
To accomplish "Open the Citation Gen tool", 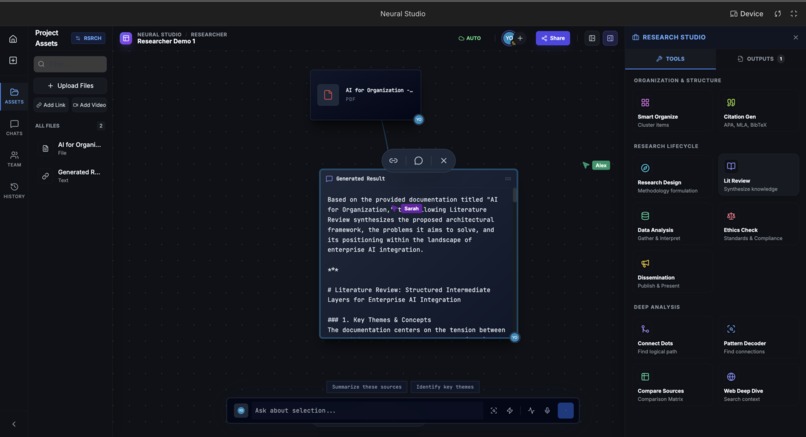I will [758, 112].
